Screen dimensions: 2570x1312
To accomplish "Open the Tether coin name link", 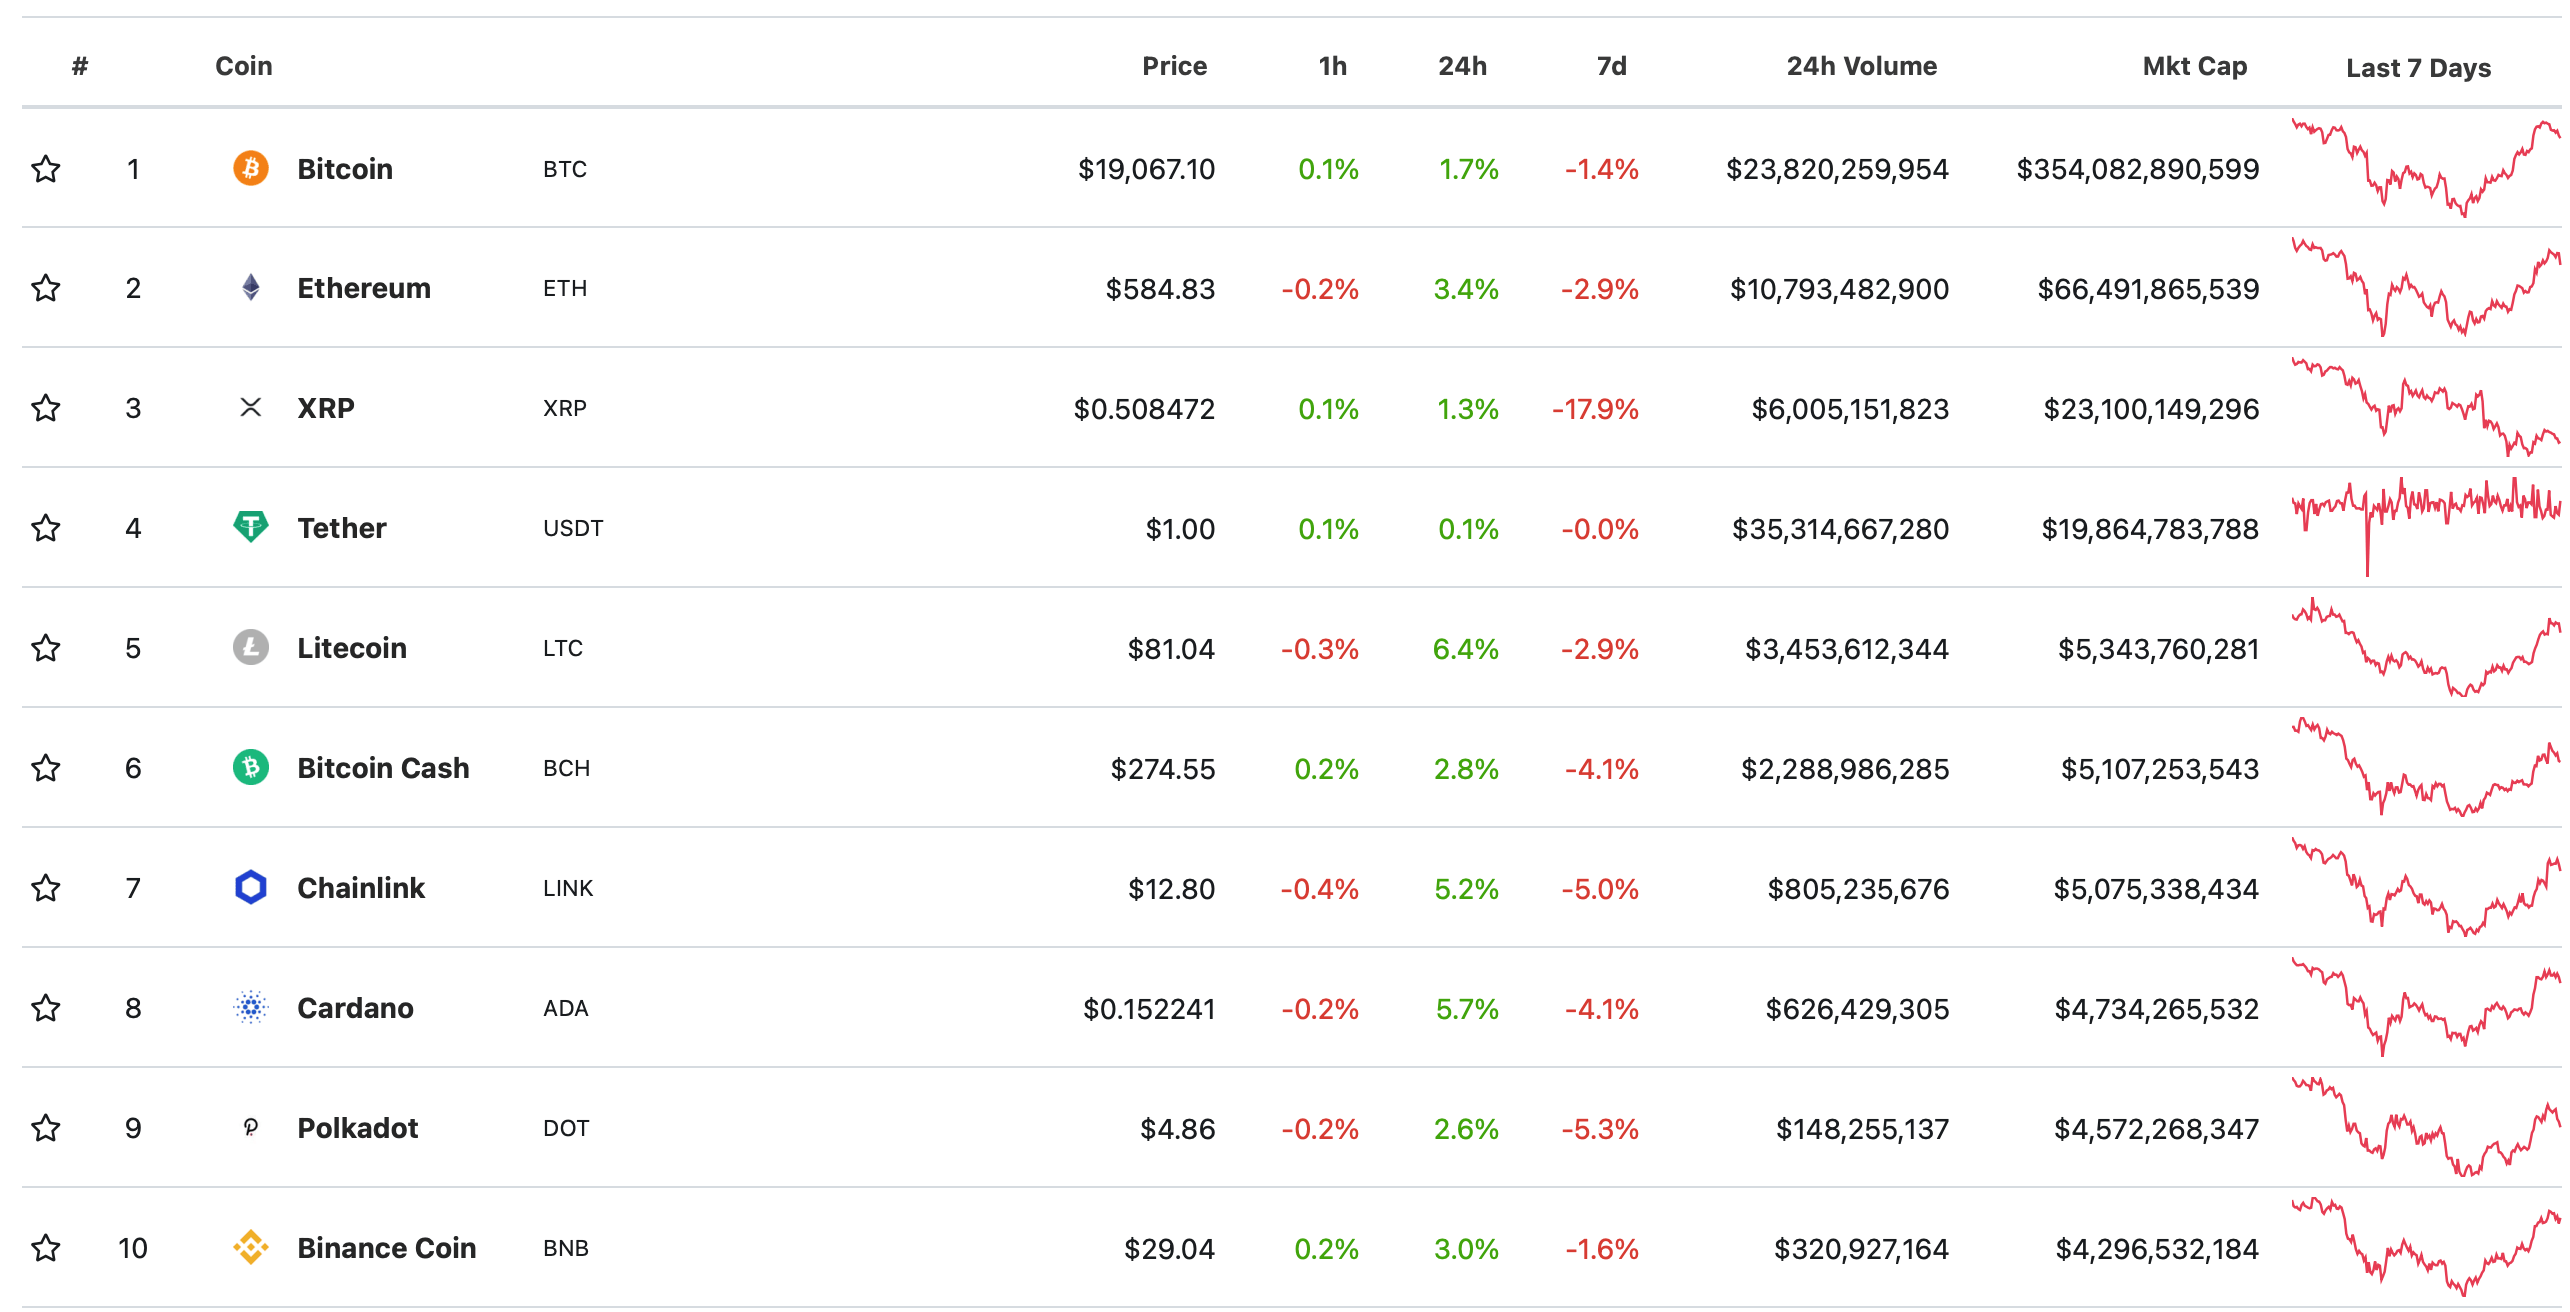I will [342, 528].
